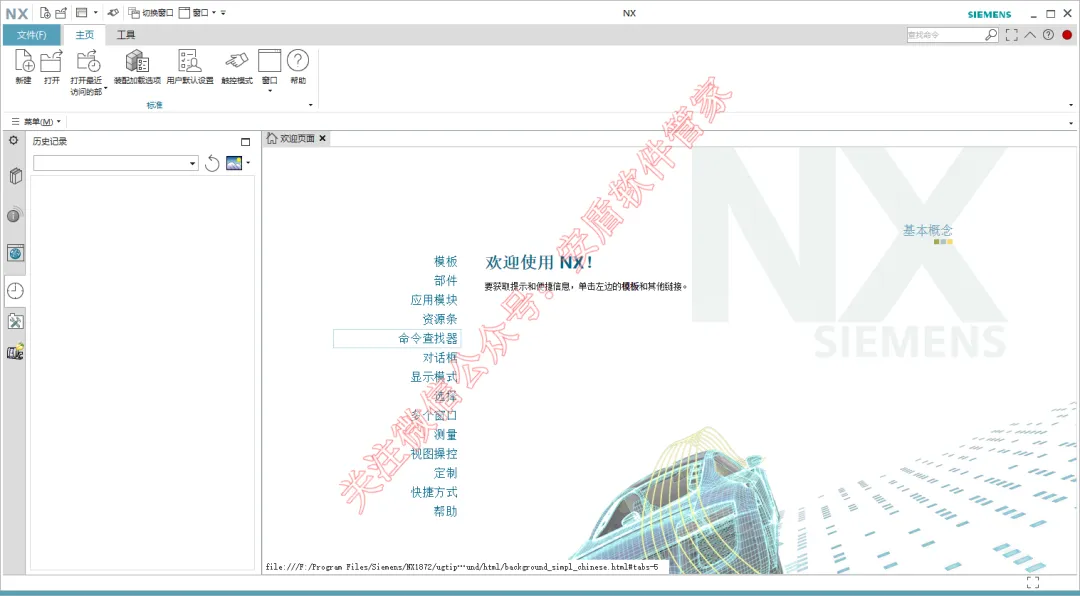Image resolution: width=1080 pixels, height=596 pixels.
Task: Maximize the 历史记录 panel with its square icon
Action: (246, 142)
